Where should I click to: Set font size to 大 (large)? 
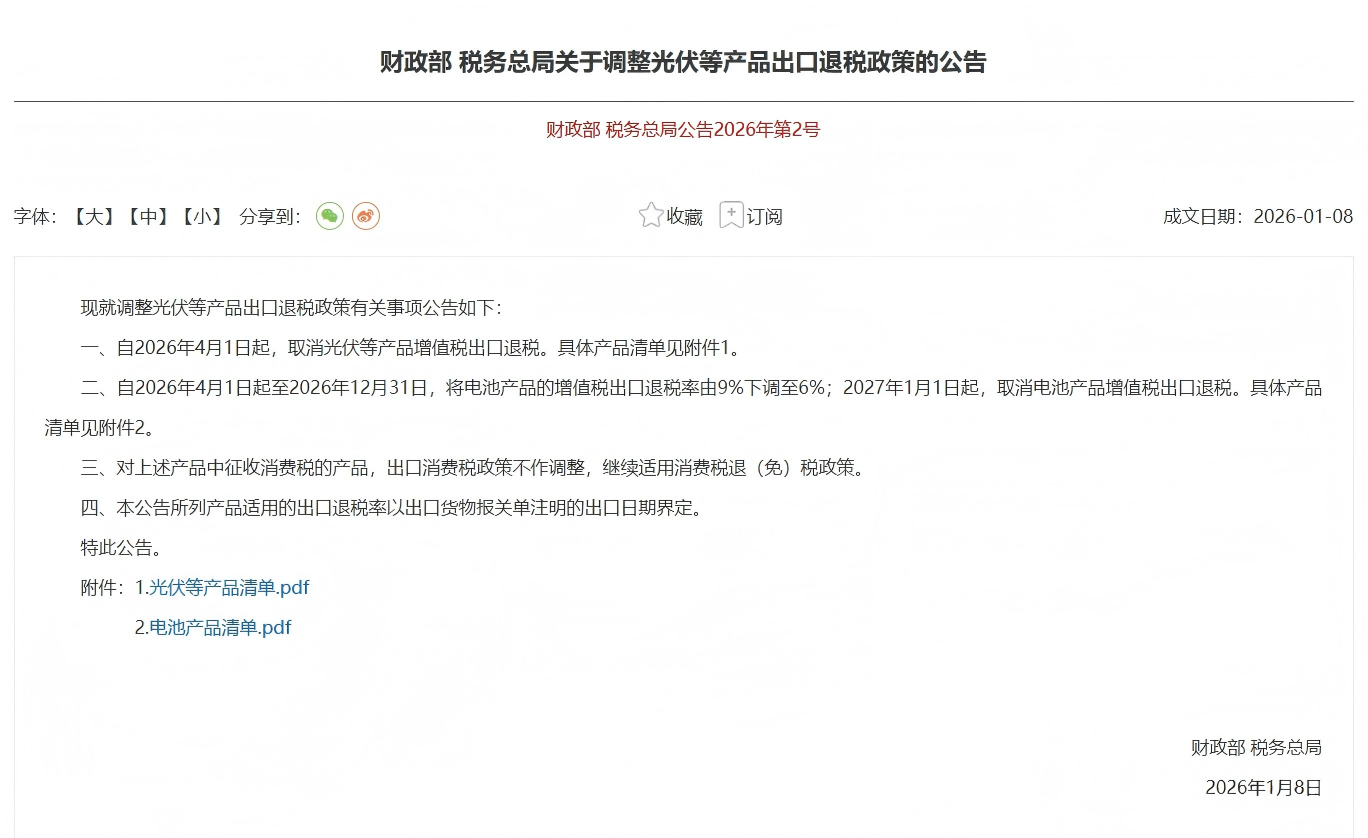pos(94,217)
